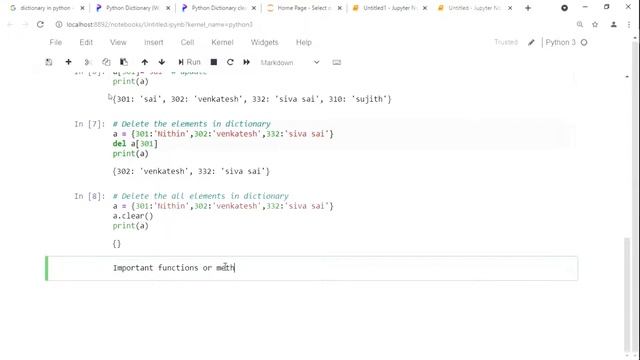Open the Insert menu
Viewport: 640px width, 360px height.
click(153, 42)
